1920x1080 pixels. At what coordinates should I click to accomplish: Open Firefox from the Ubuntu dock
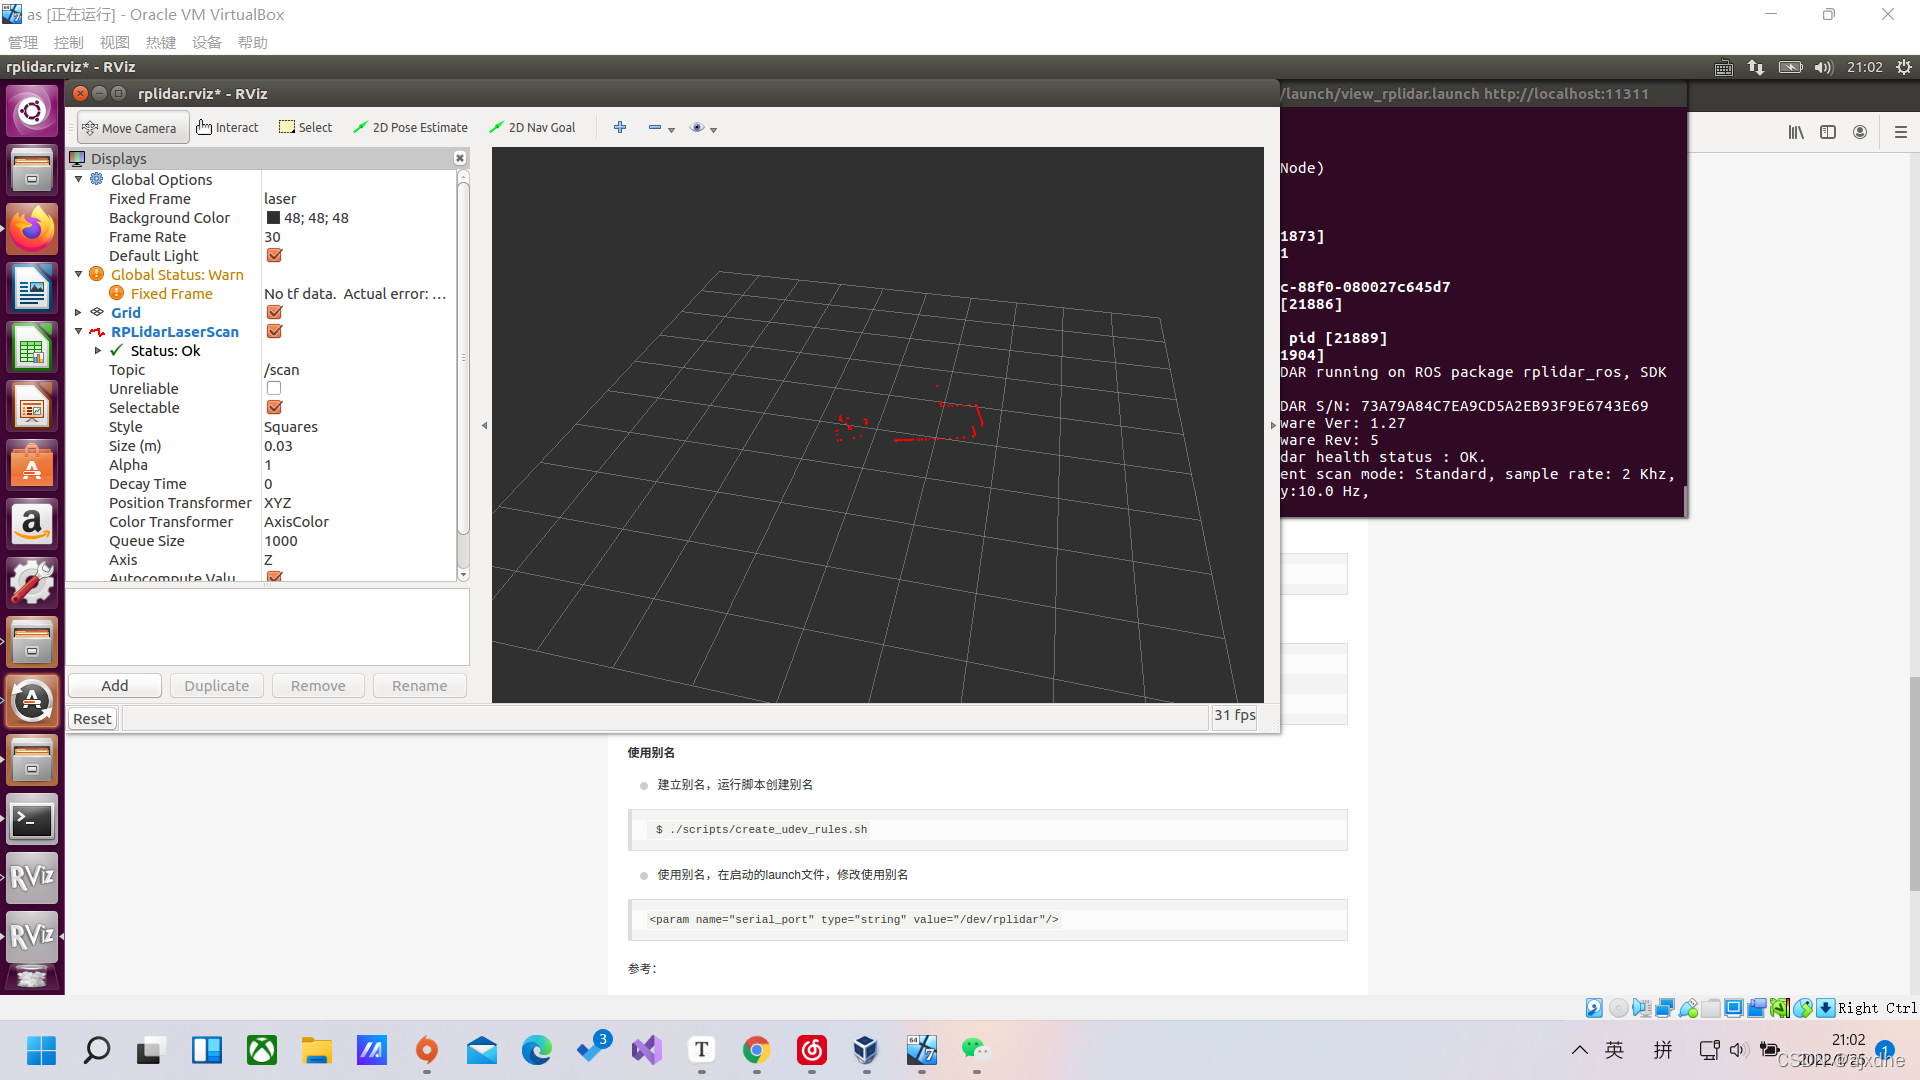(x=32, y=230)
